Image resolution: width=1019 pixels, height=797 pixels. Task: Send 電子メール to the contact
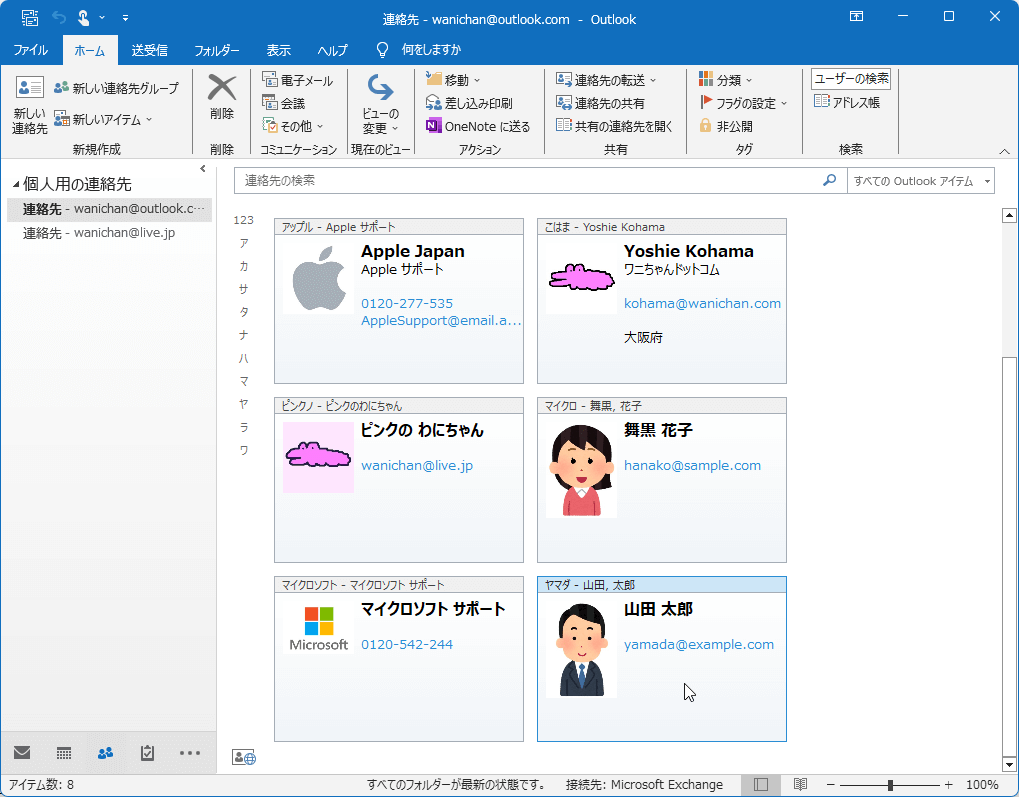point(298,80)
